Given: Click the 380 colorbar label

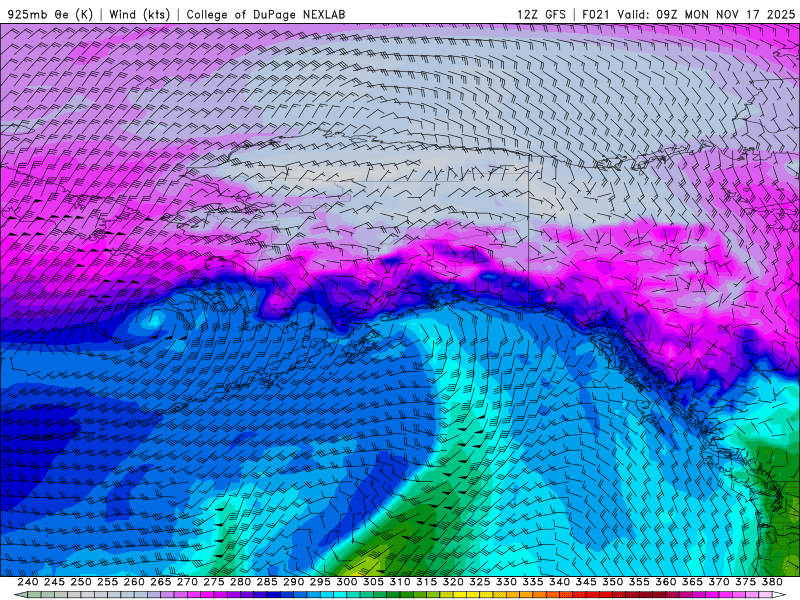Looking at the screenshot, I should [772, 582].
